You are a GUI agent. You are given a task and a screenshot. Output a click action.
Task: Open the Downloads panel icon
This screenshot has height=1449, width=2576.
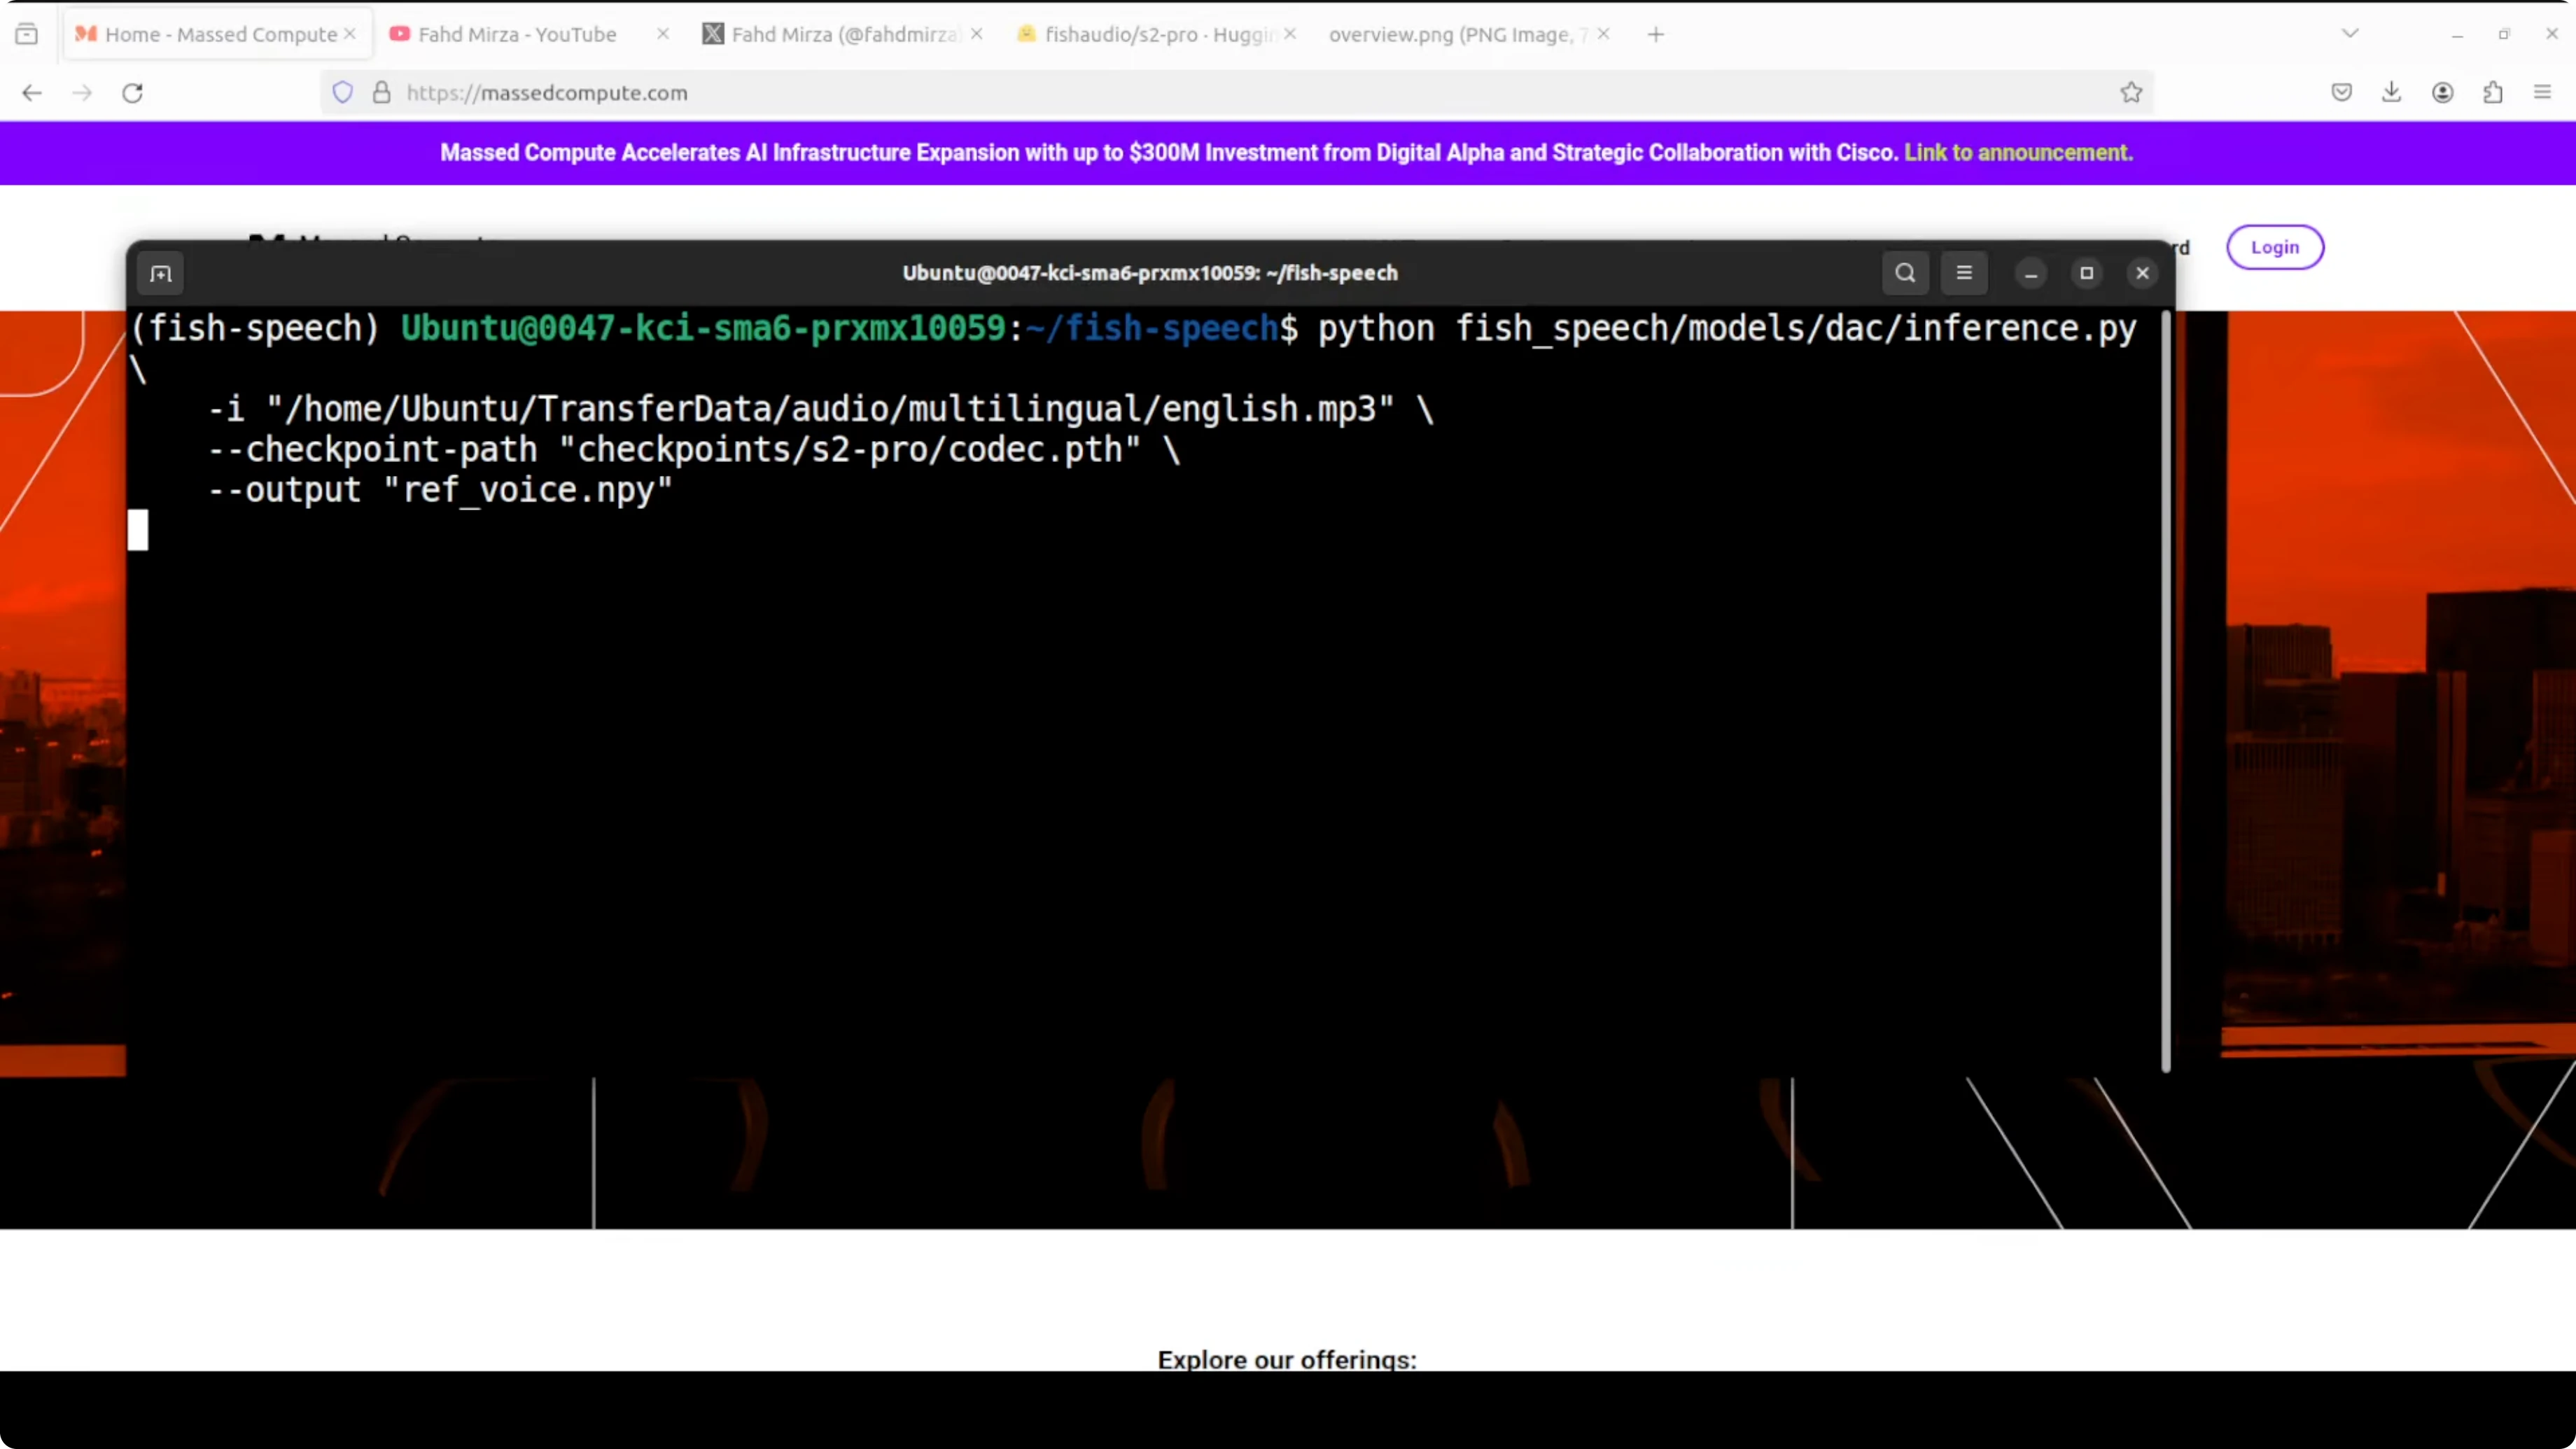pos(2392,92)
